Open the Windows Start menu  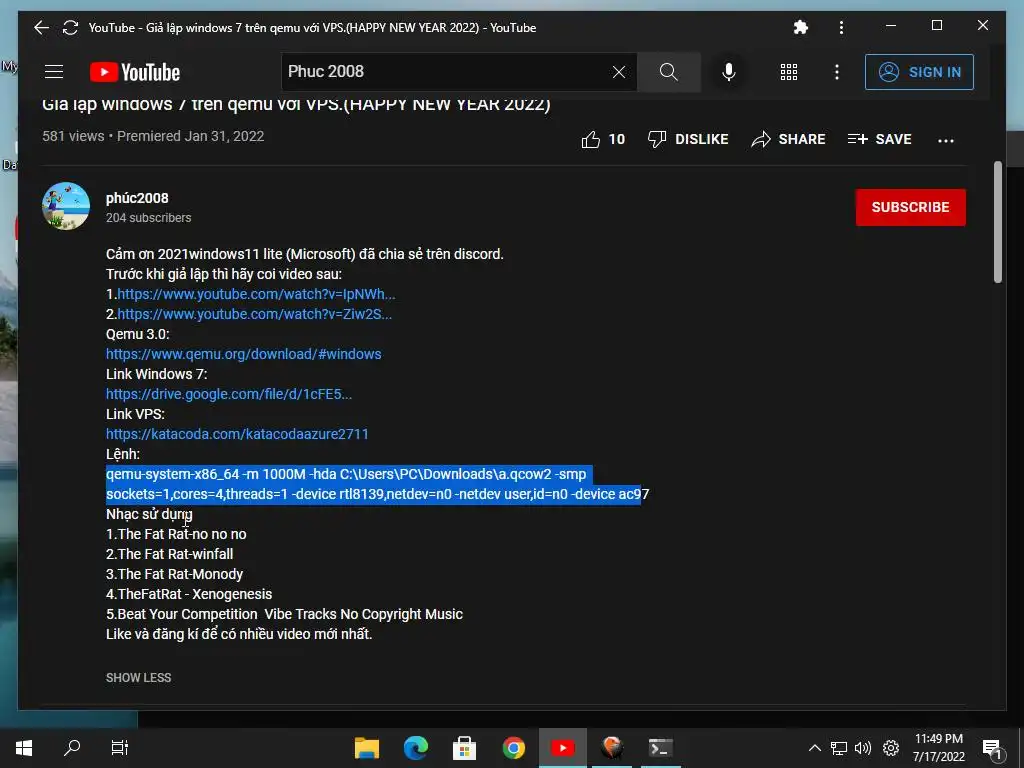click(x=24, y=748)
